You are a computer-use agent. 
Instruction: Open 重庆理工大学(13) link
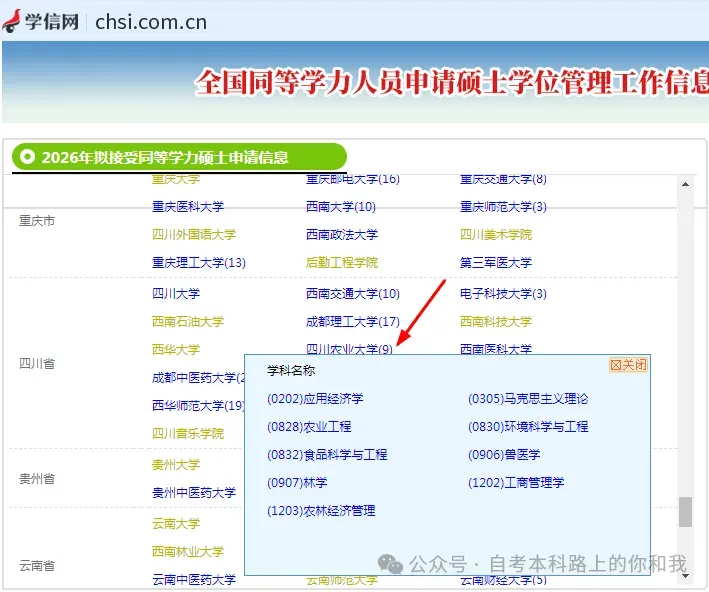[199, 262]
